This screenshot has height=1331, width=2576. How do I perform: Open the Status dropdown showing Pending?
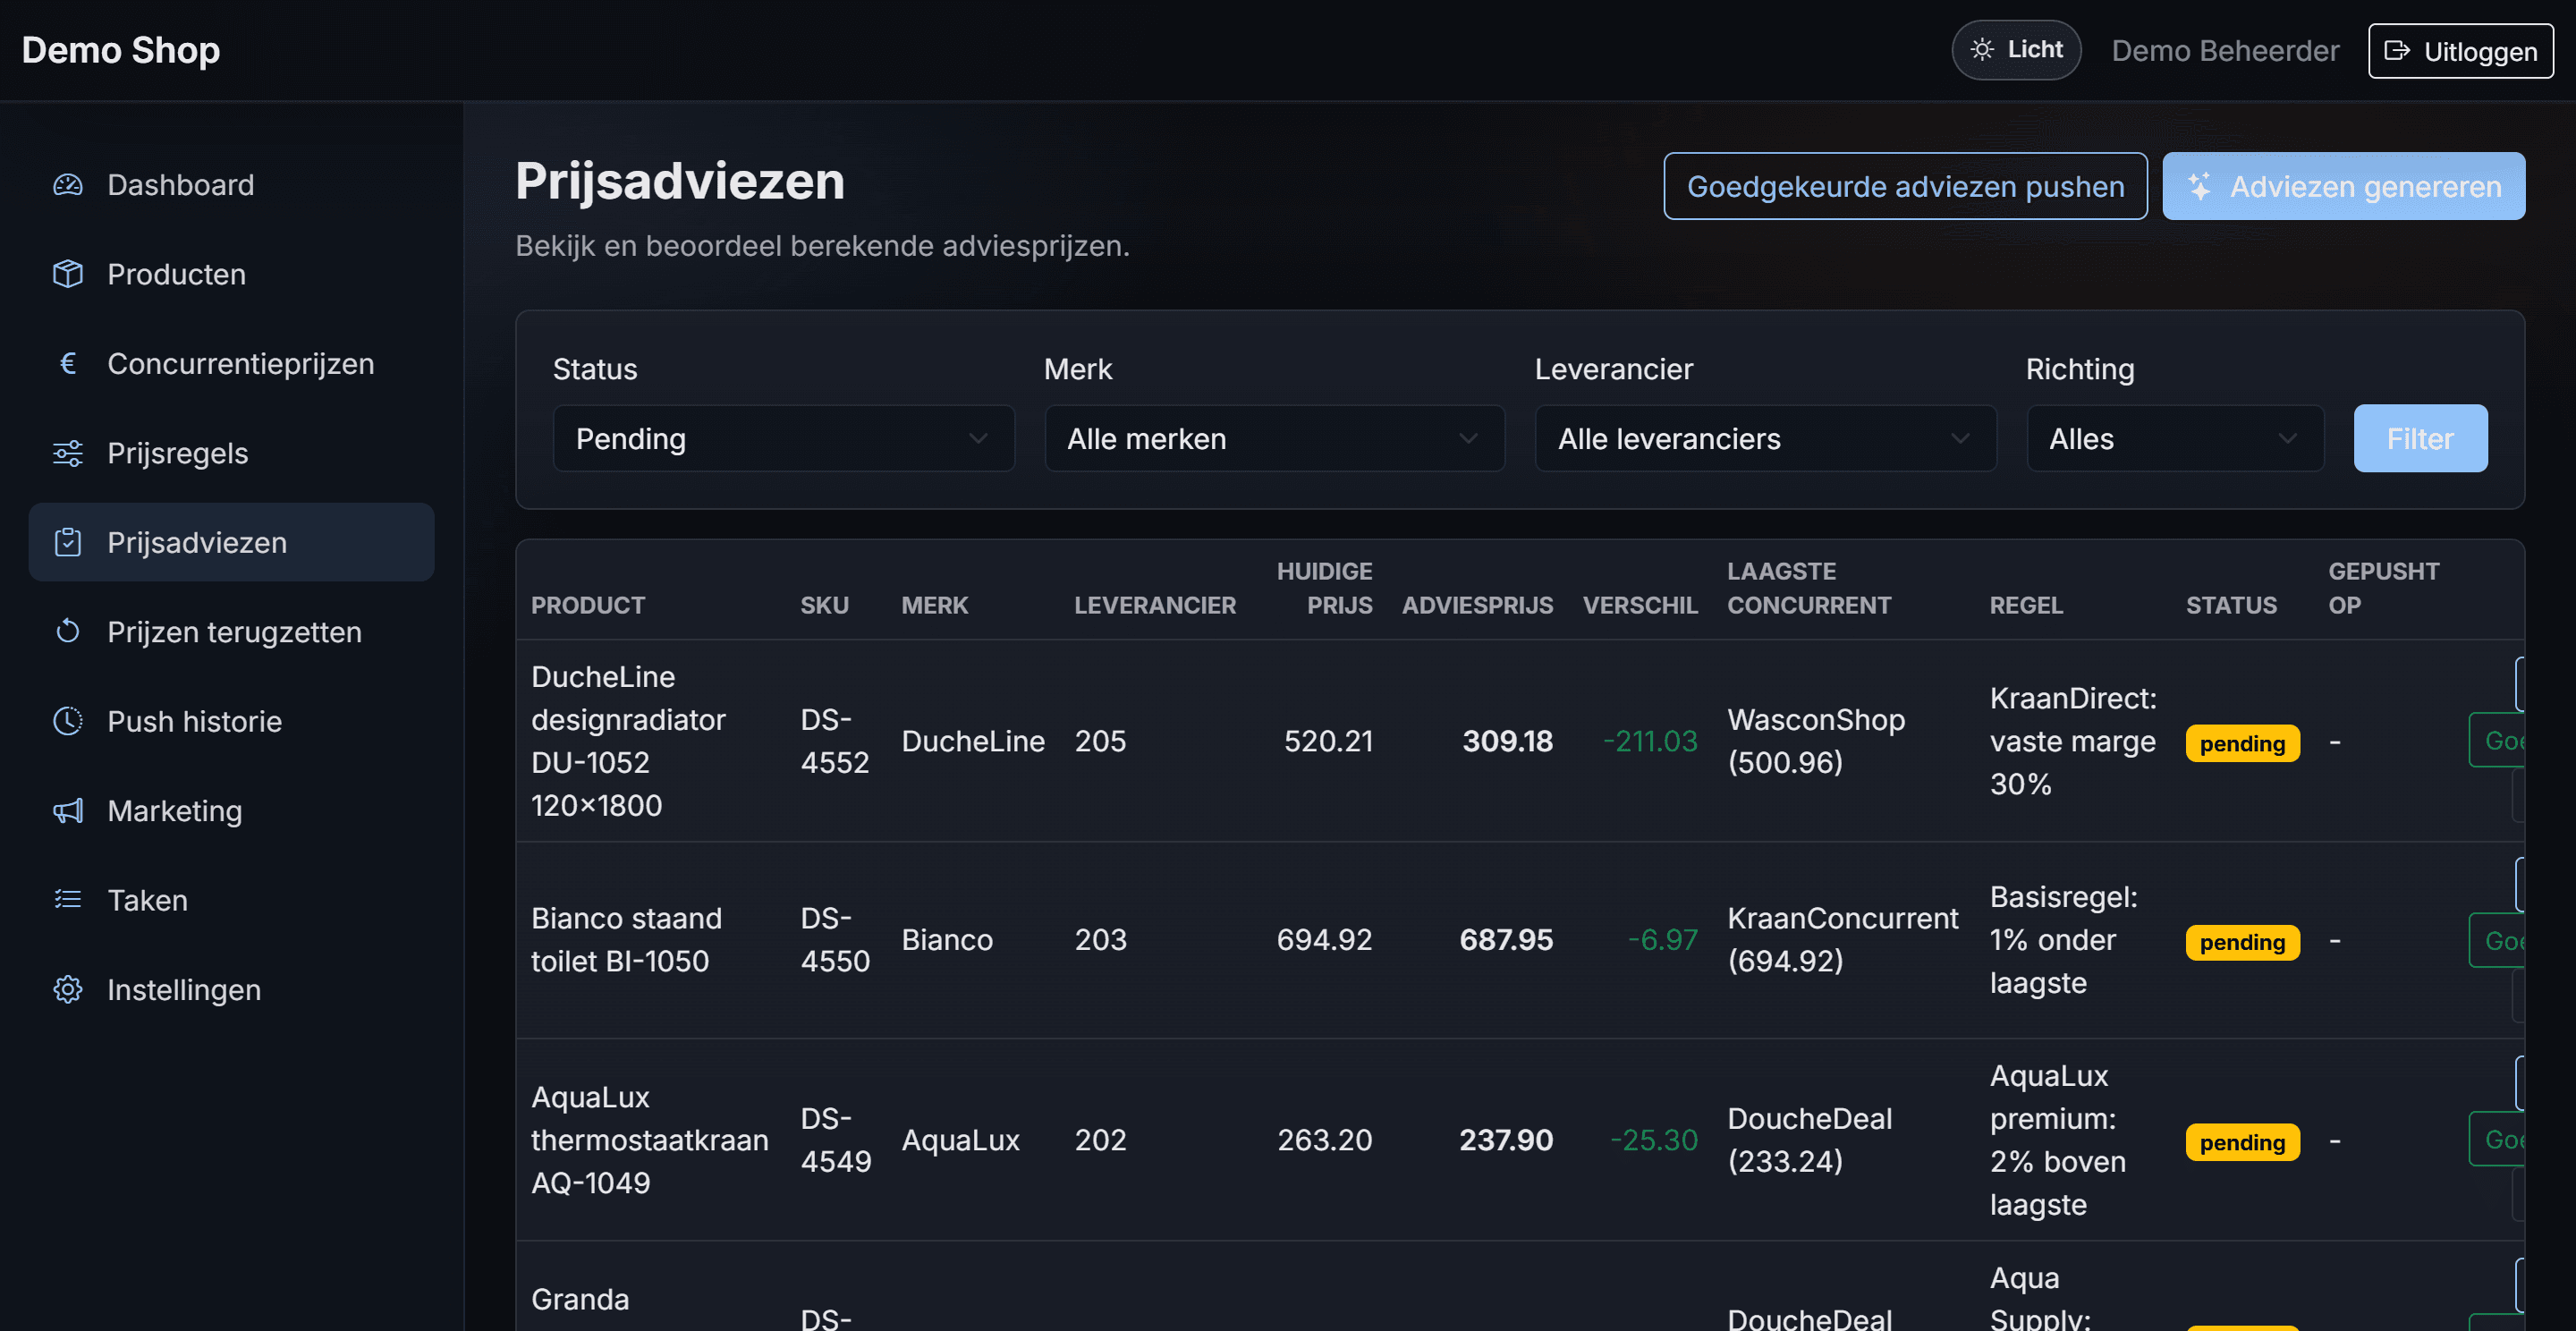coord(783,438)
